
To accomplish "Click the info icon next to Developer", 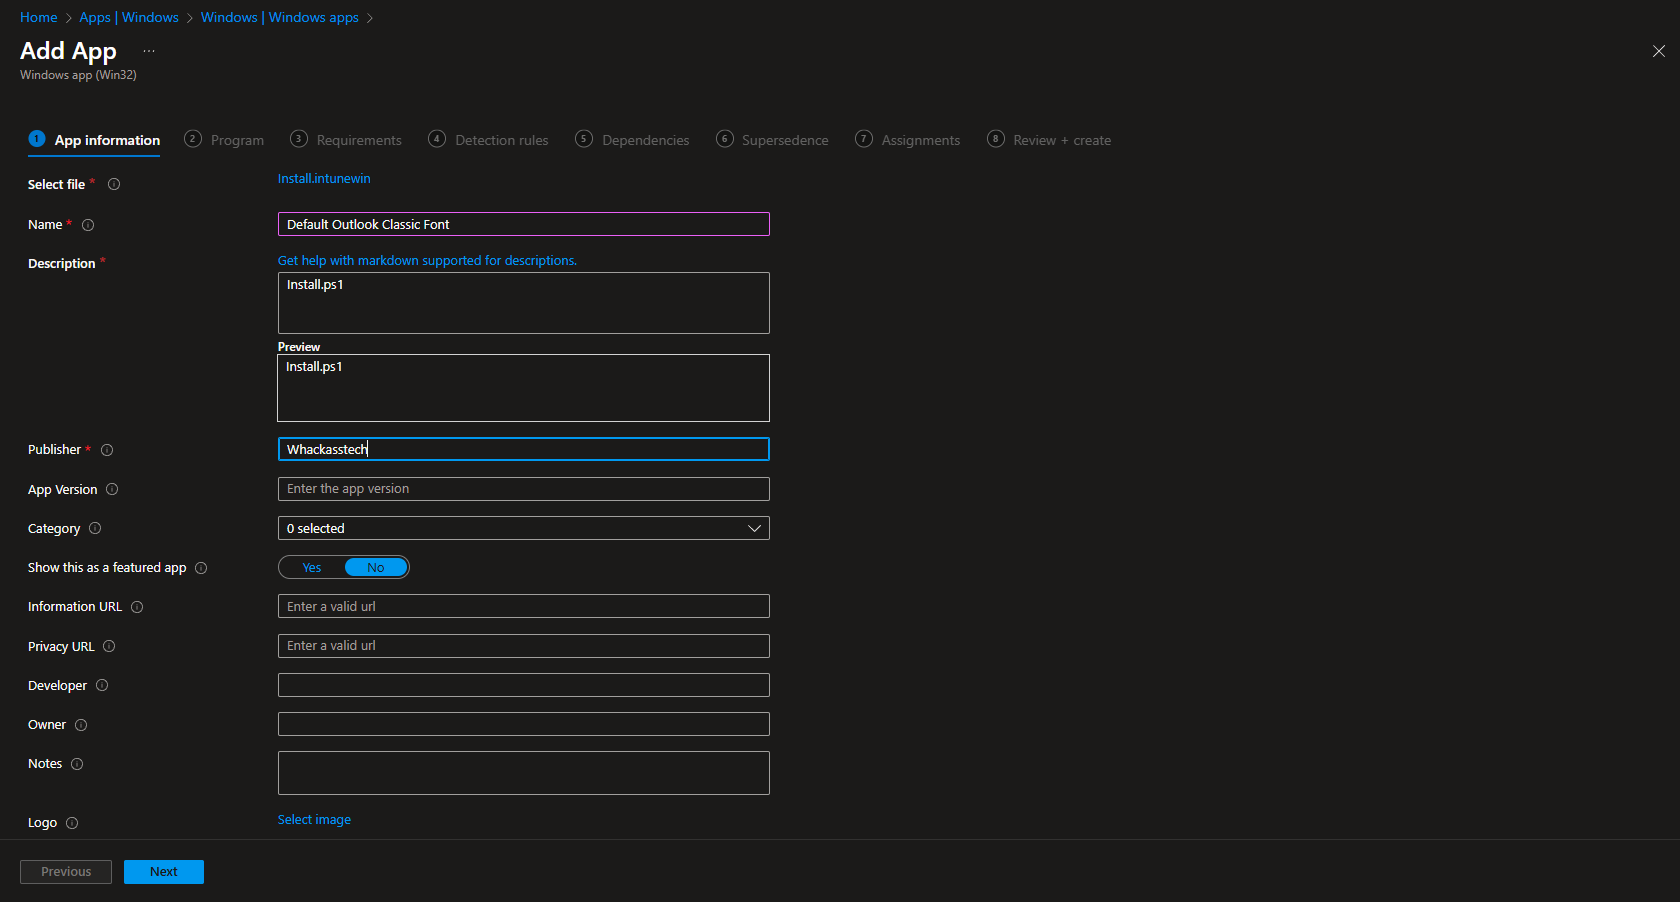I will pyautogui.click(x=102, y=685).
